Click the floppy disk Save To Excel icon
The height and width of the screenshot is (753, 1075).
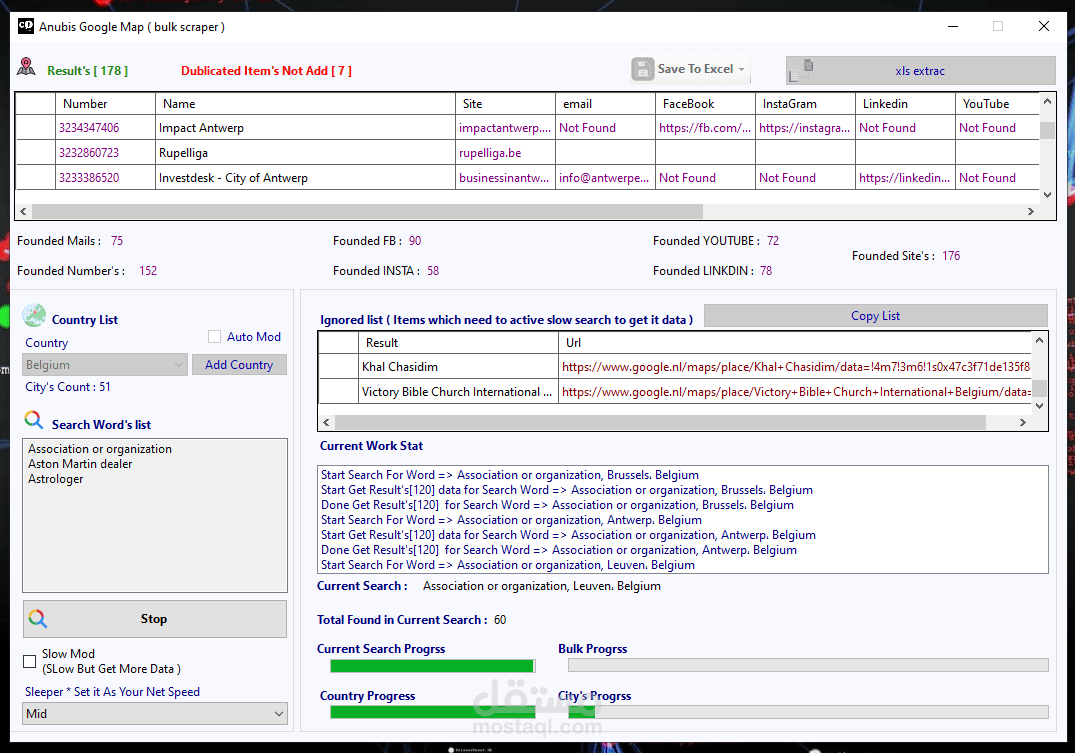click(642, 69)
